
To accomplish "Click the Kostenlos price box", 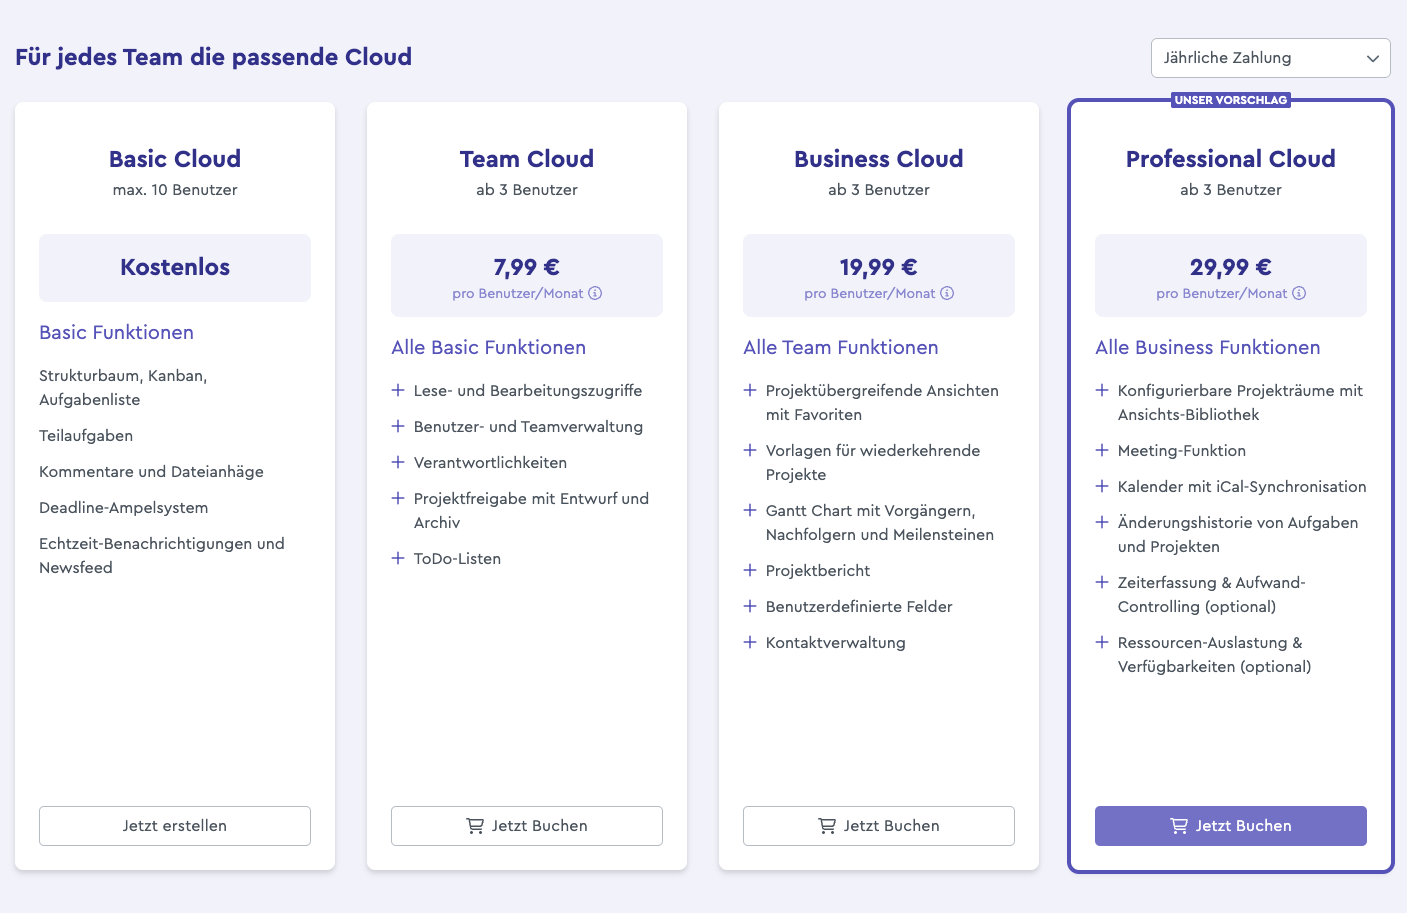I will tap(175, 268).
